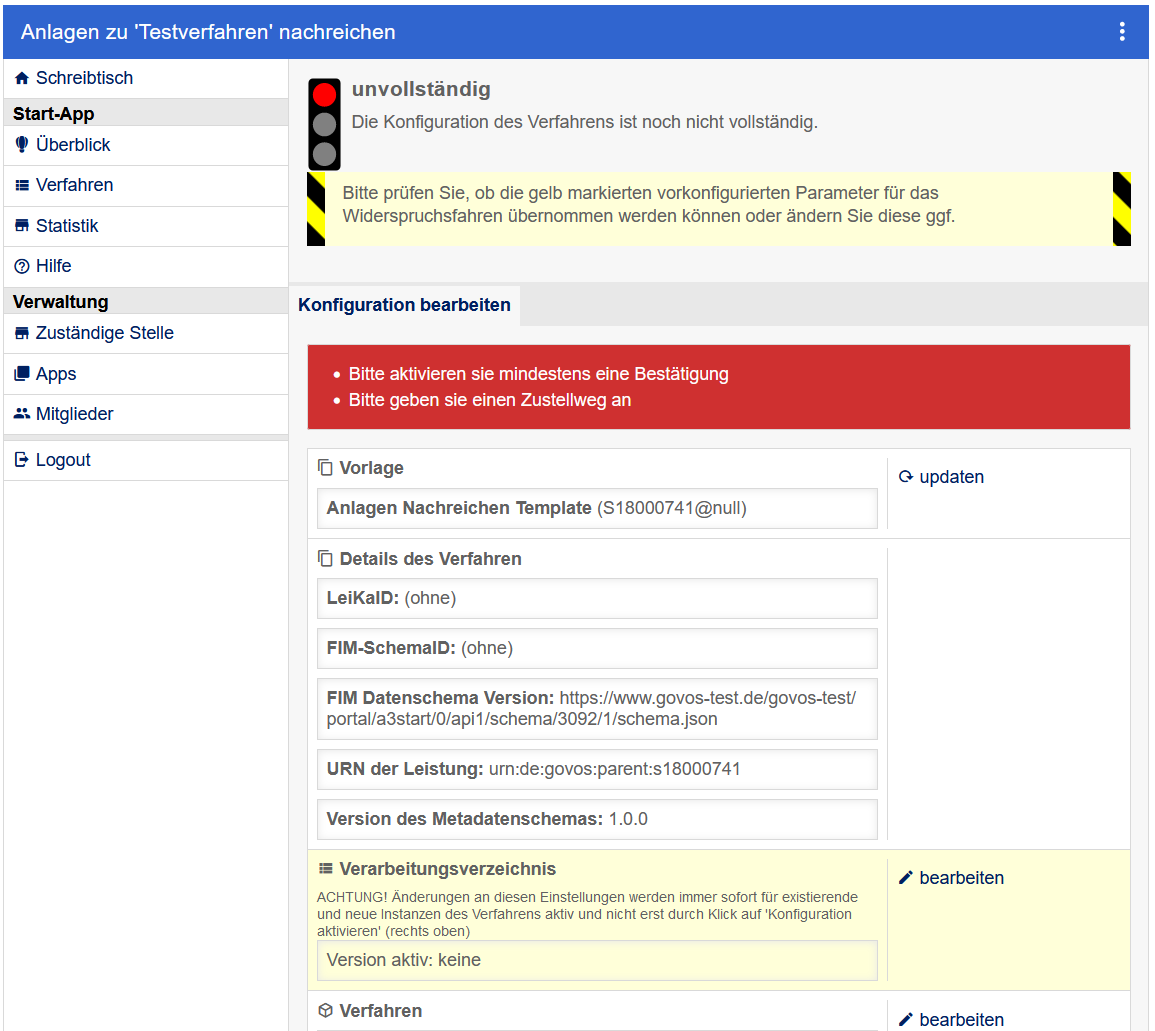Click the list icon beside Verfahren
The width and height of the screenshot is (1155, 1031).
pos(22,185)
